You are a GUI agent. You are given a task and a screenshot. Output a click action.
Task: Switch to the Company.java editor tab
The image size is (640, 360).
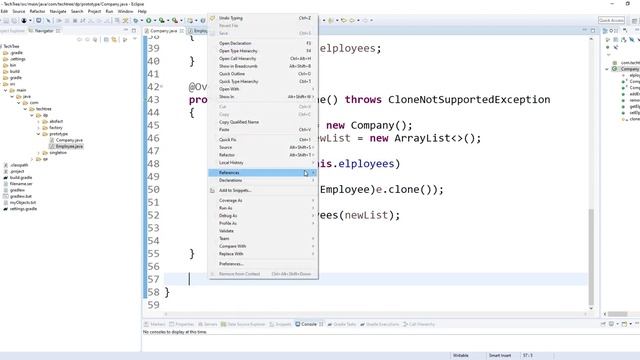[164, 31]
